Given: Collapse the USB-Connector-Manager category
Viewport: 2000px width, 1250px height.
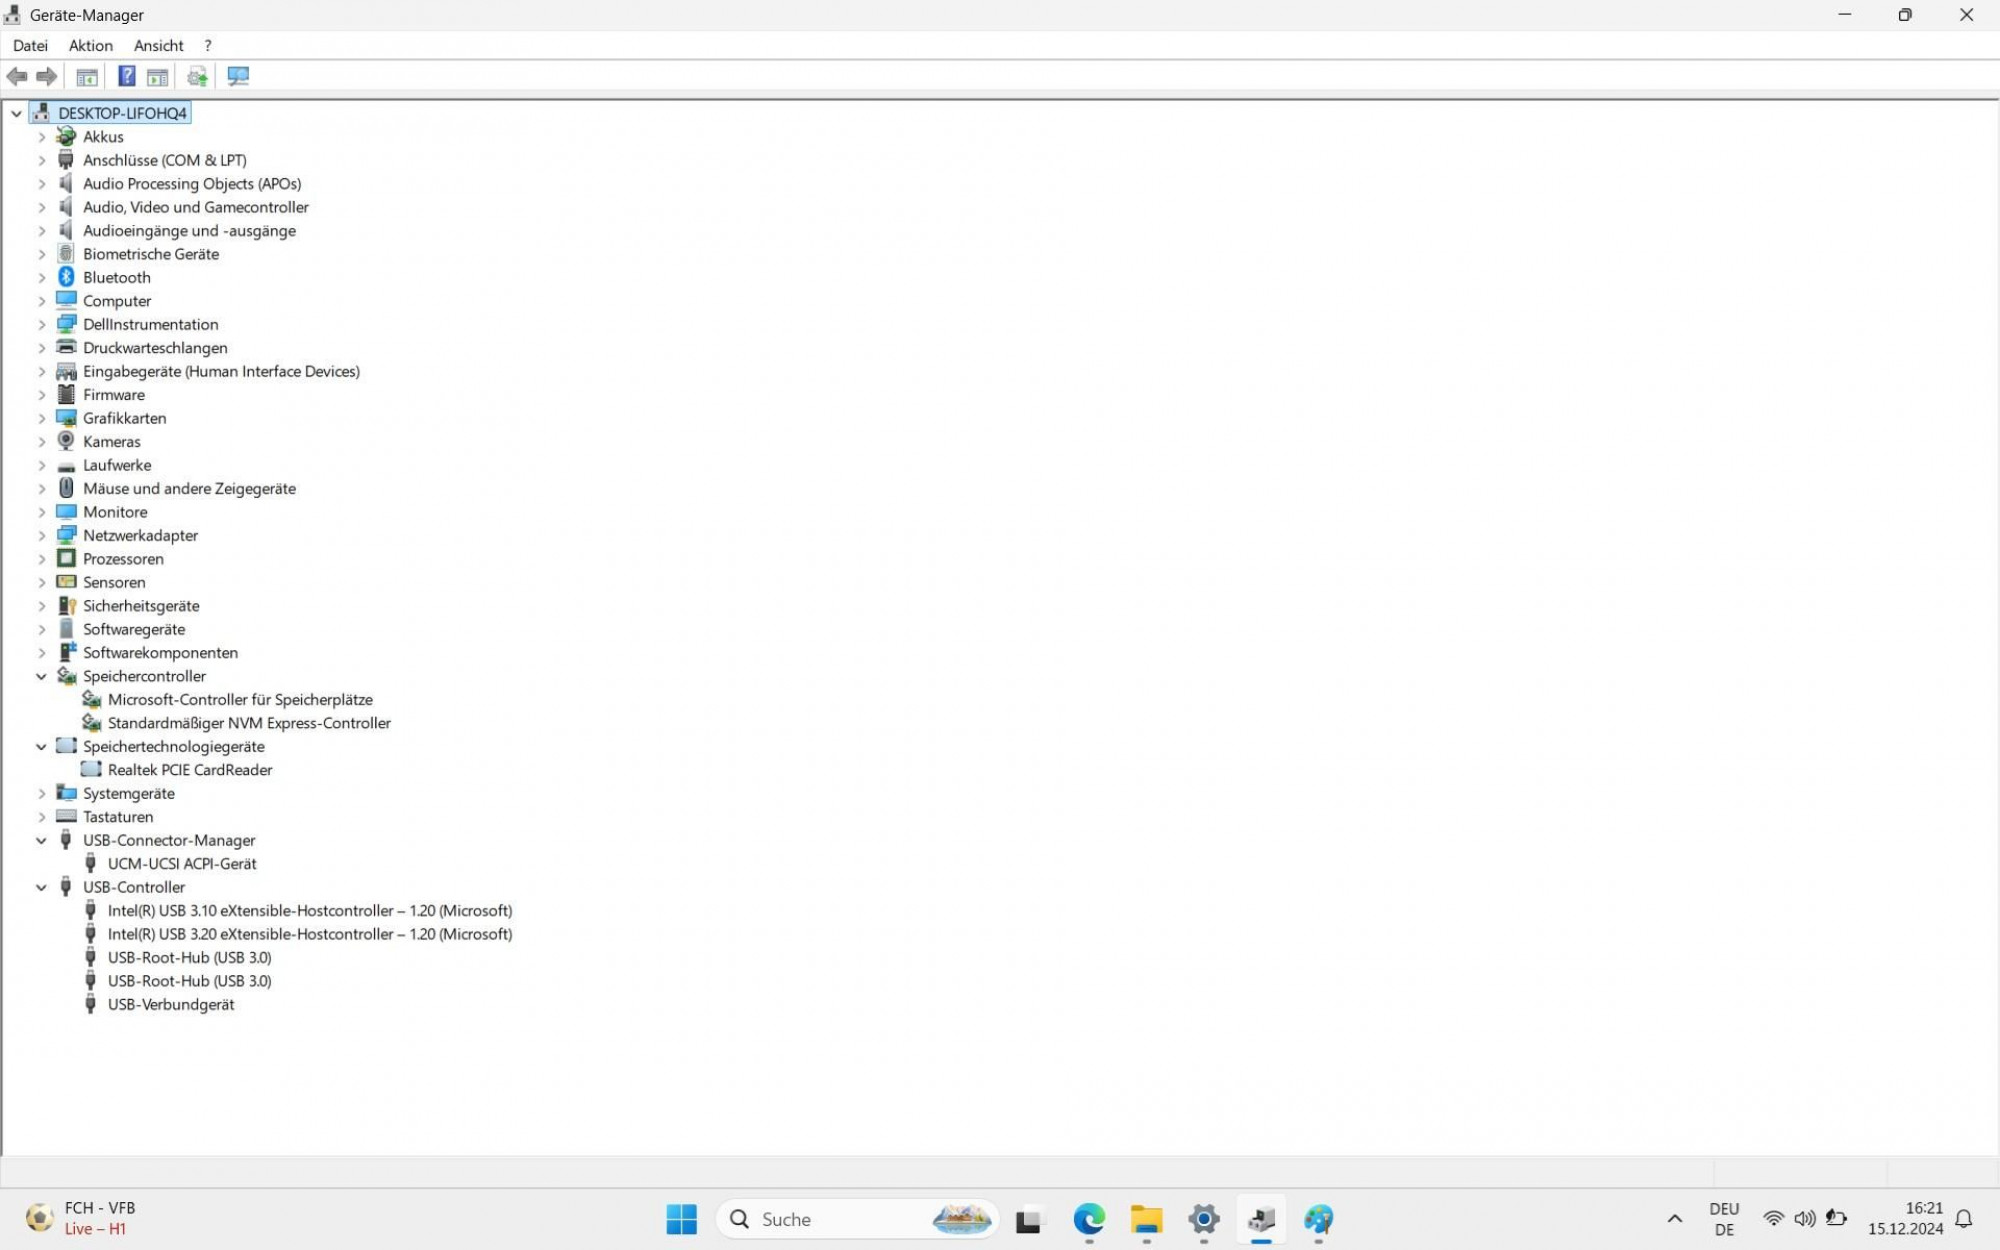Looking at the screenshot, I should pos(41,840).
